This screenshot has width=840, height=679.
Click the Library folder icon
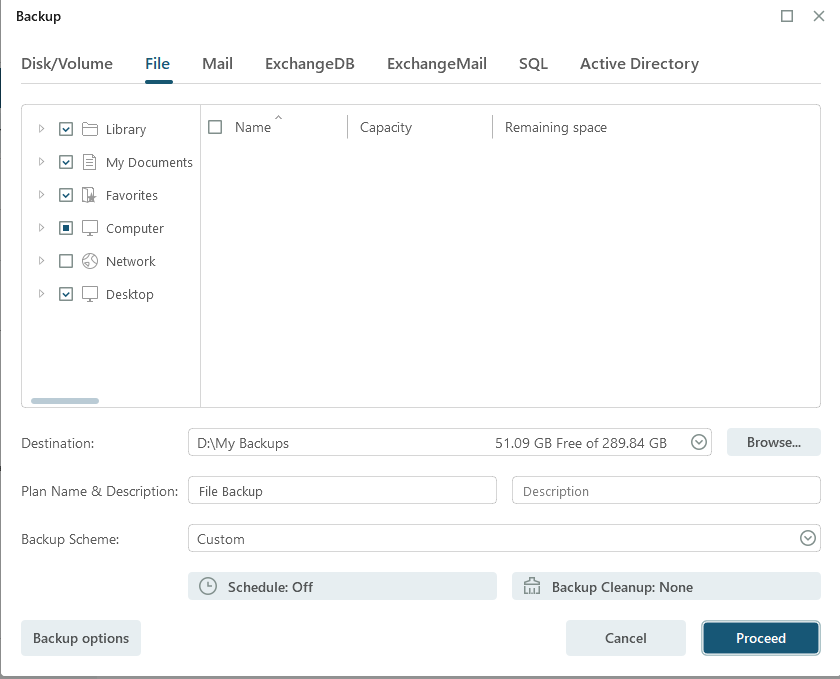click(89, 129)
